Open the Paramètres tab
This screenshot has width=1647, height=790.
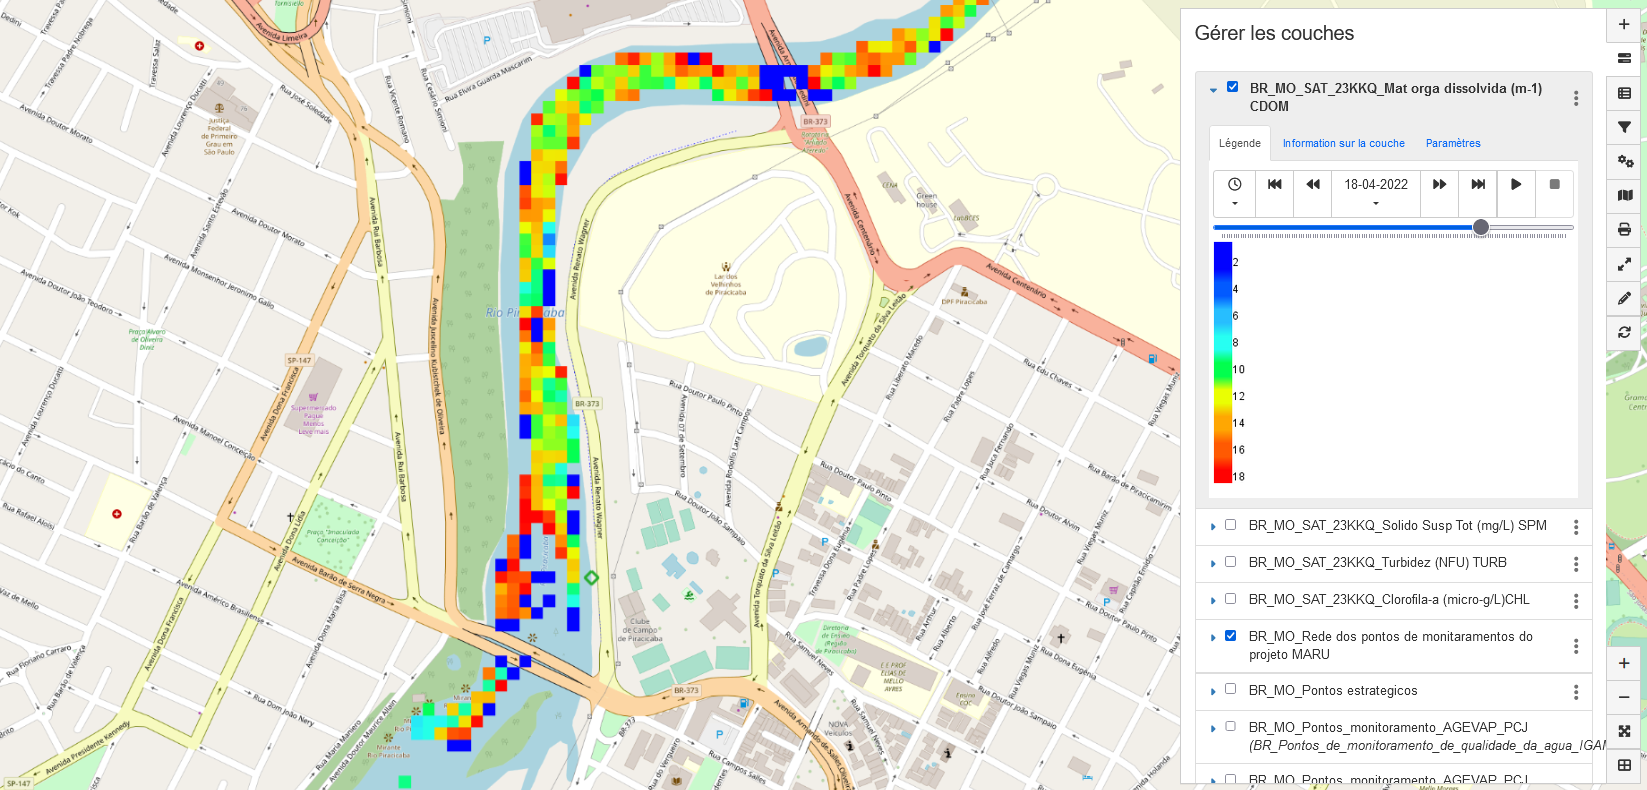tap(1452, 143)
